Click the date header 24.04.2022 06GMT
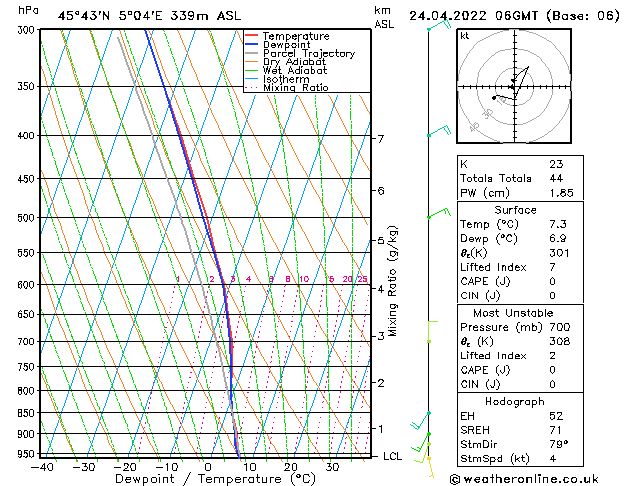The width and height of the screenshot is (629, 486). [514, 16]
